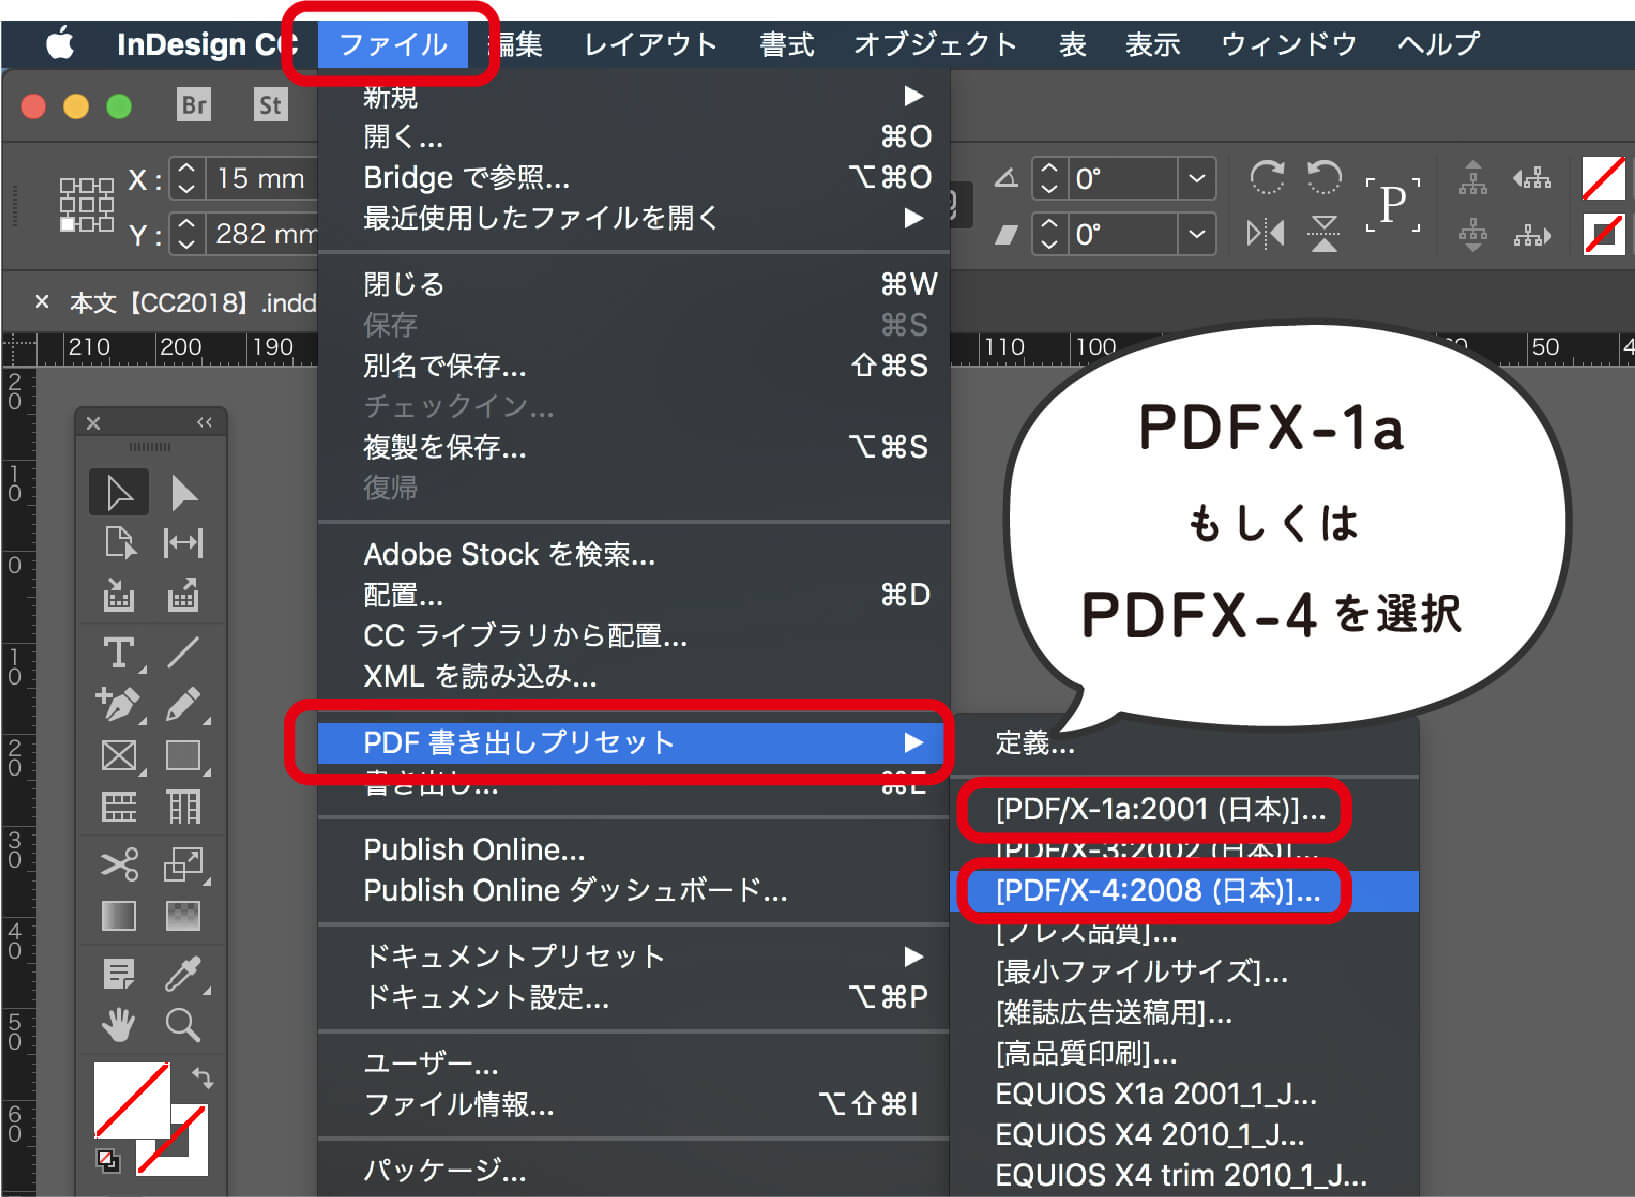The width and height of the screenshot is (1635, 1197).
Task: Select the Pencil tool
Action: click(183, 704)
